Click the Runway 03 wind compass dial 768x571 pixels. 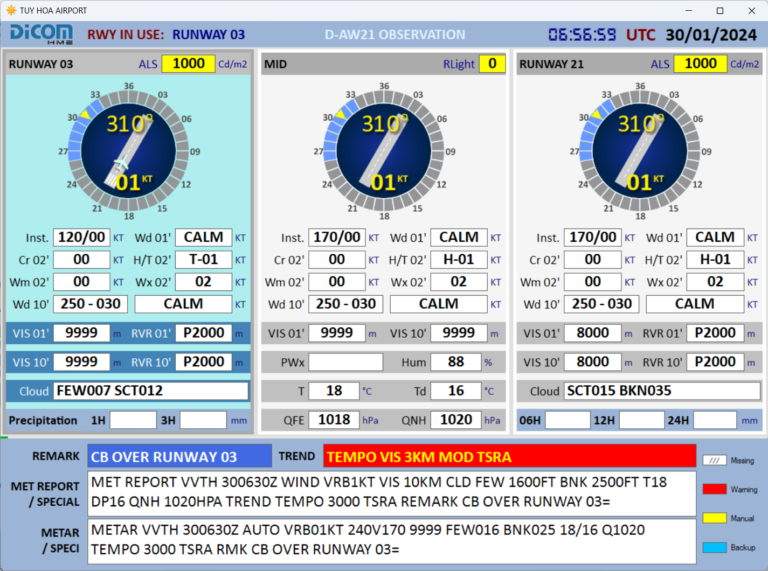tap(129, 149)
